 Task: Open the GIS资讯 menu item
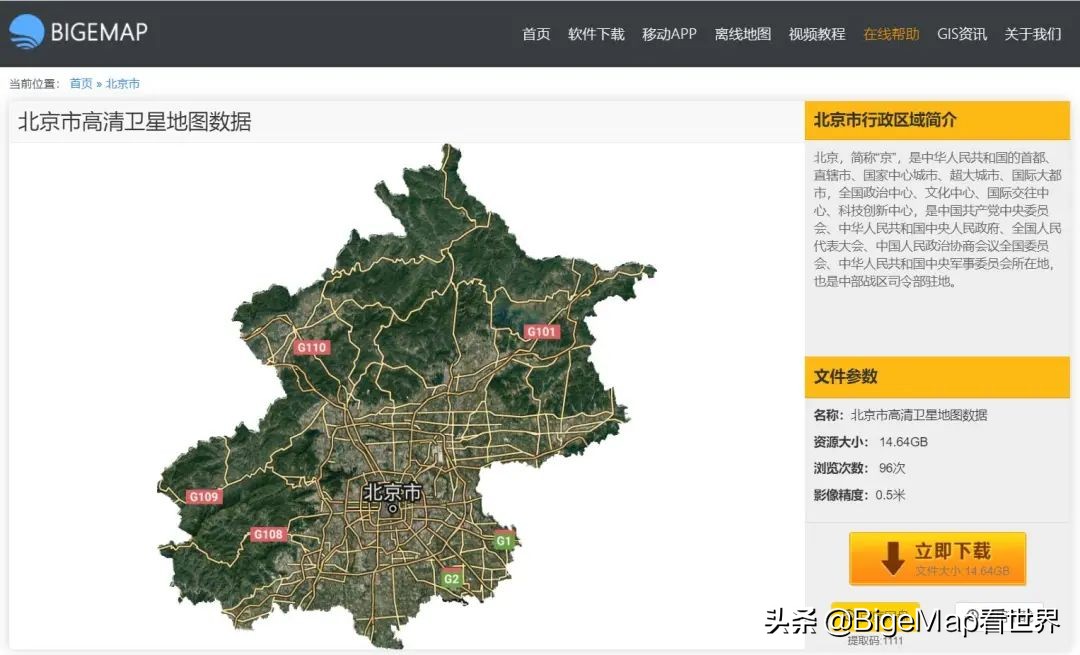point(962,33)
